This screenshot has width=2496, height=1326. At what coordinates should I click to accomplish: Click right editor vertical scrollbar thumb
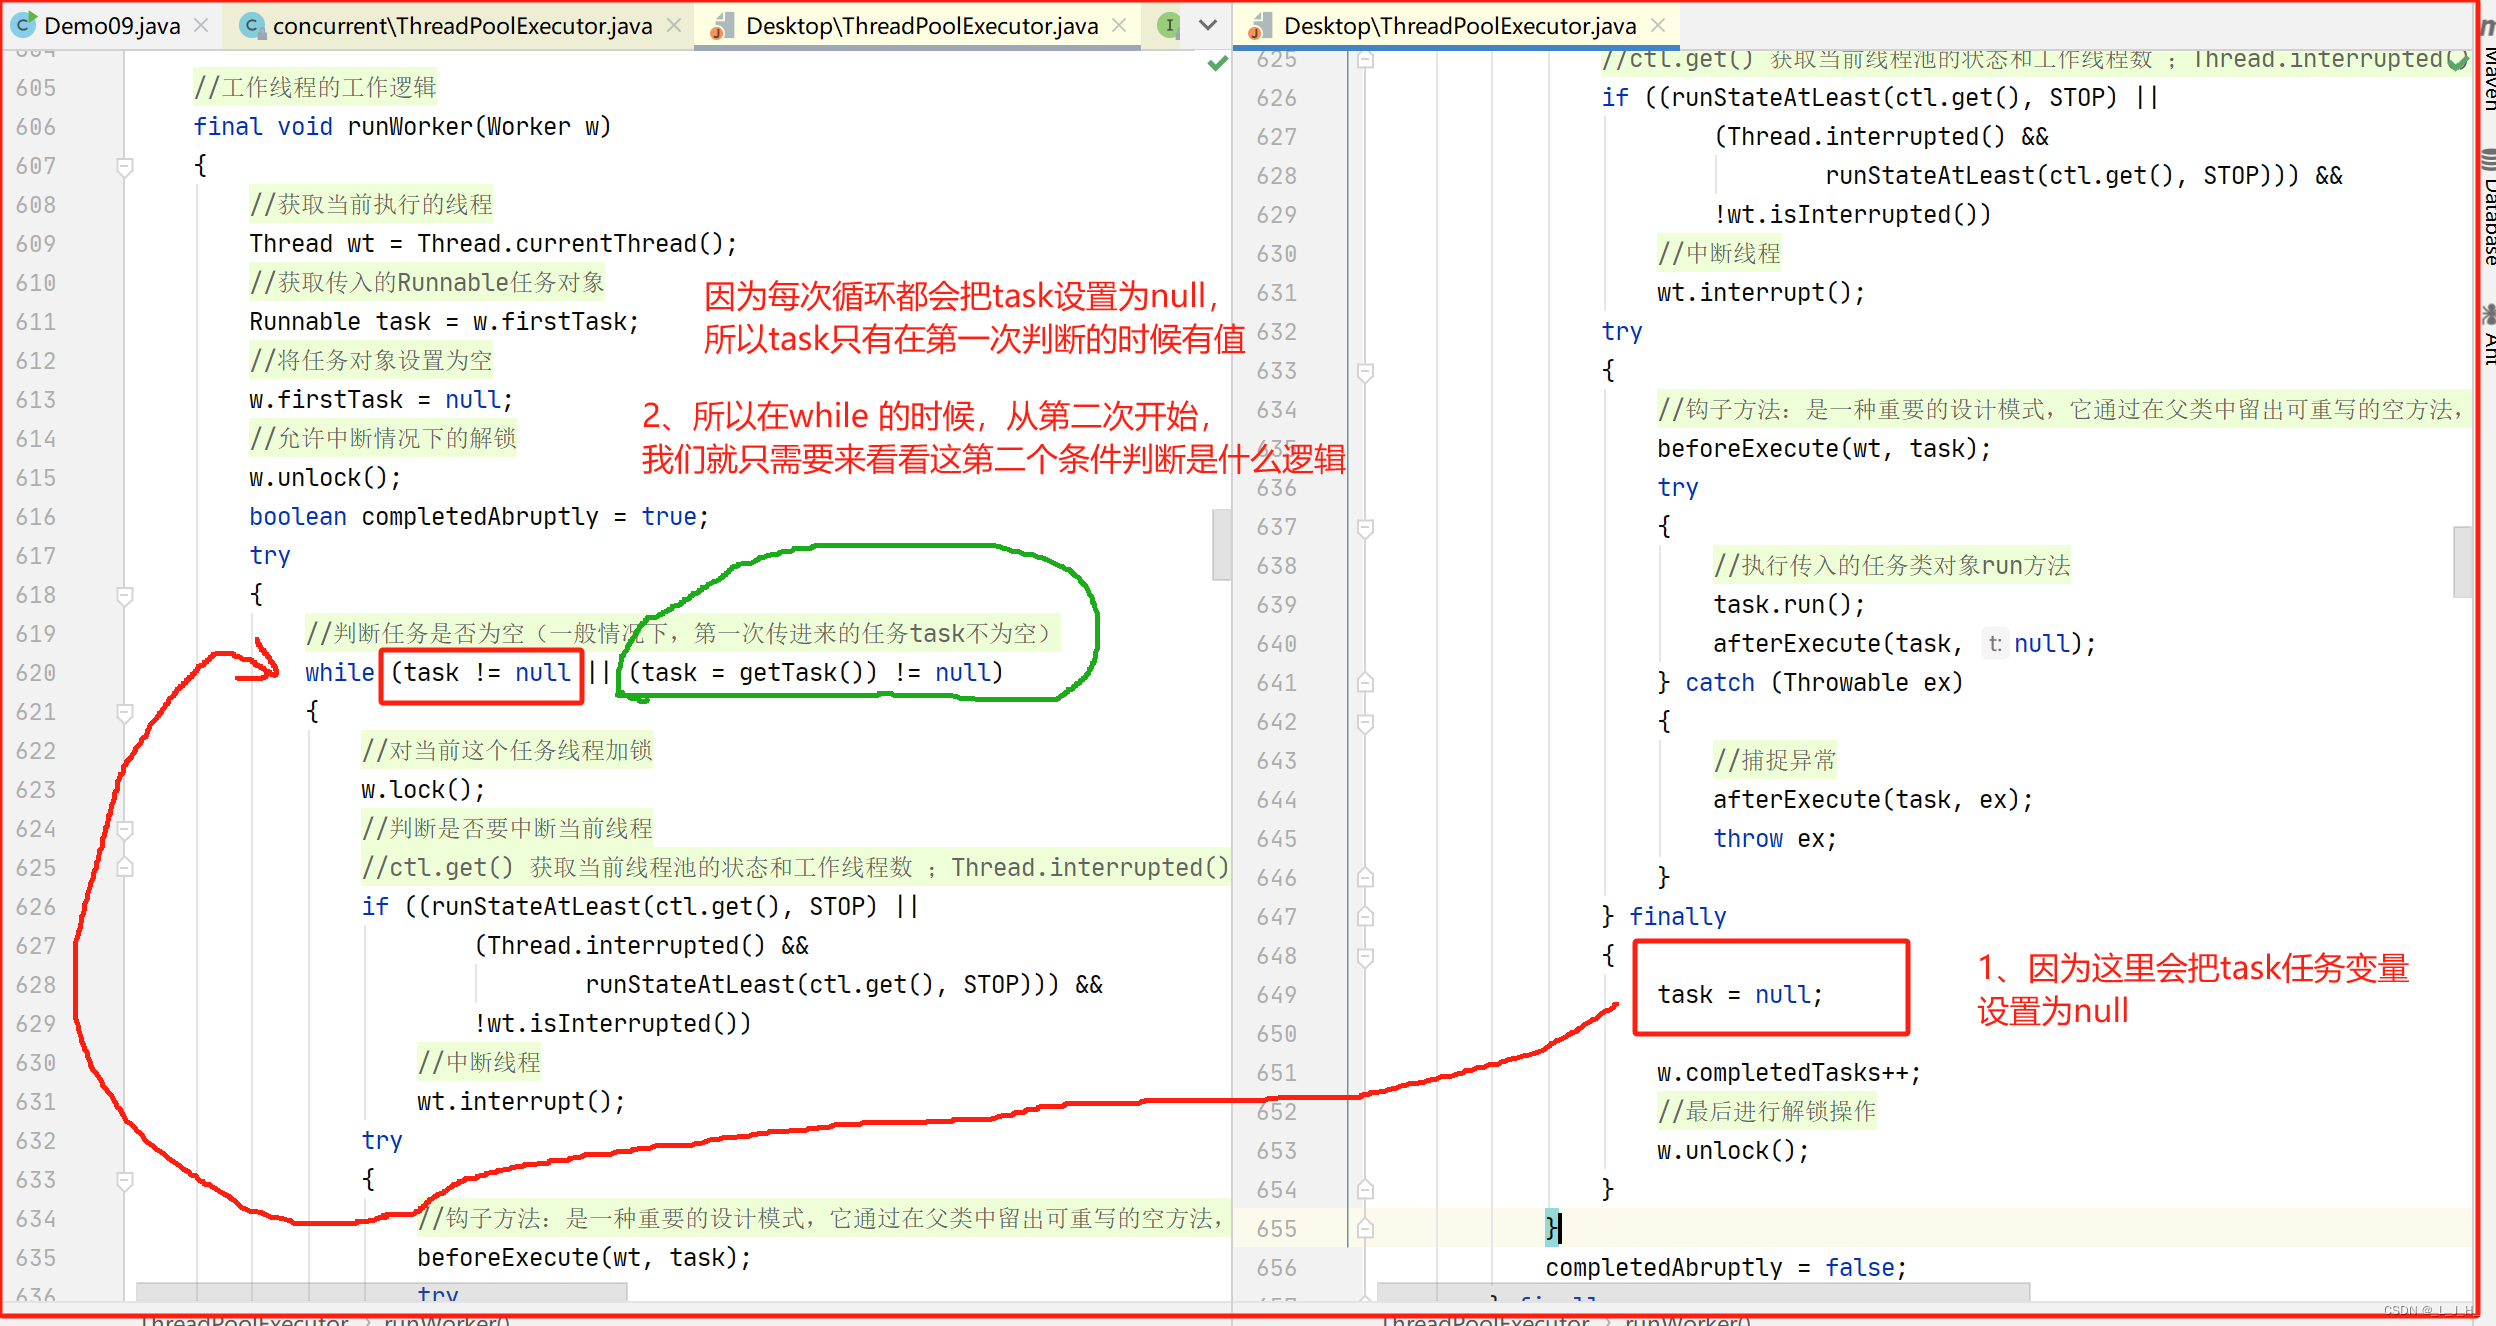coord(2462,561)
